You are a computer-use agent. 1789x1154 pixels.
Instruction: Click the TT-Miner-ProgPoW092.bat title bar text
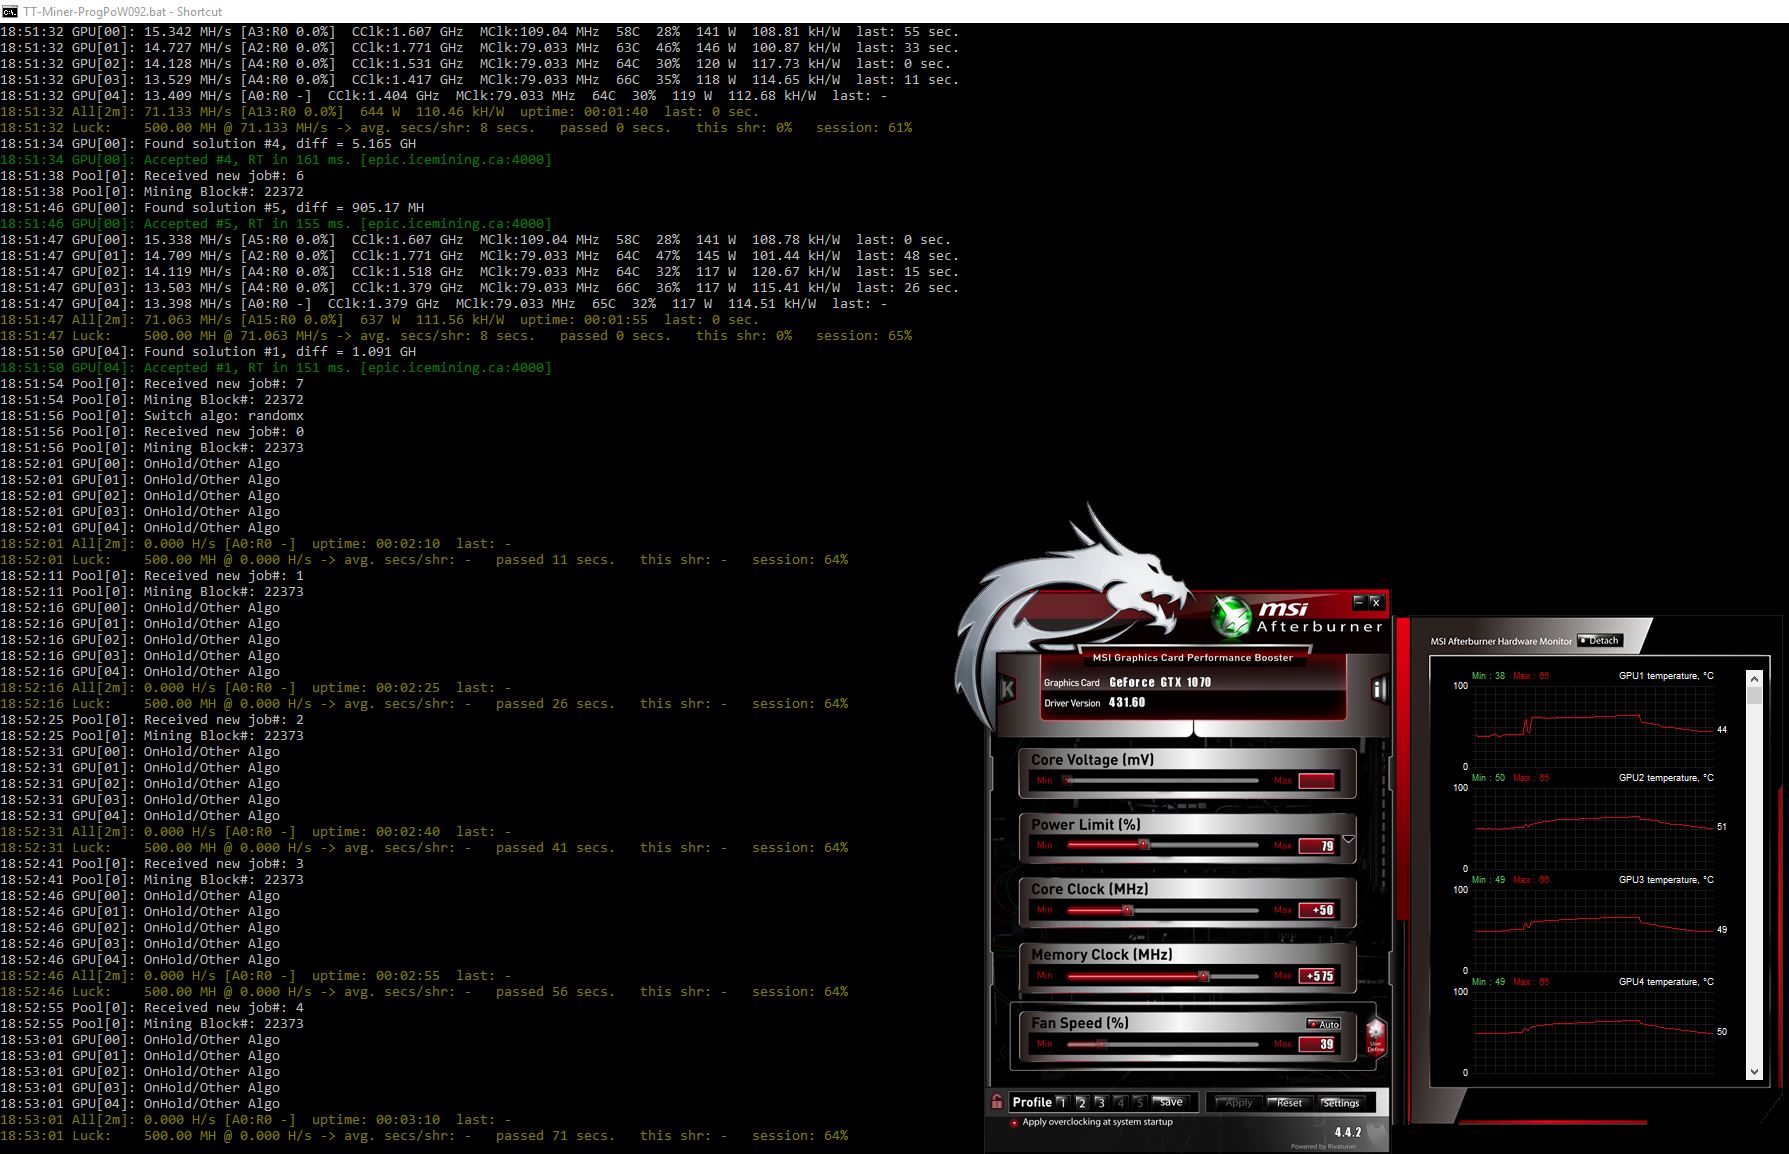click(x=123, y=11)
